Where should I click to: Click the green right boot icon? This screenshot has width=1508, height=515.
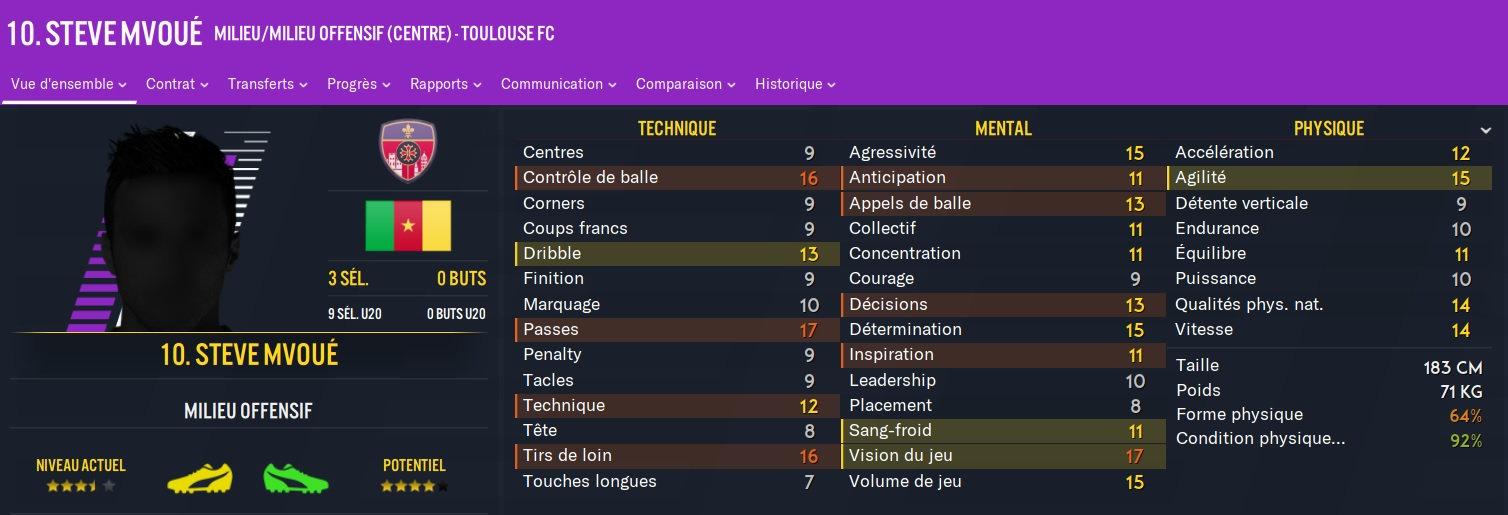pos(295,477)
